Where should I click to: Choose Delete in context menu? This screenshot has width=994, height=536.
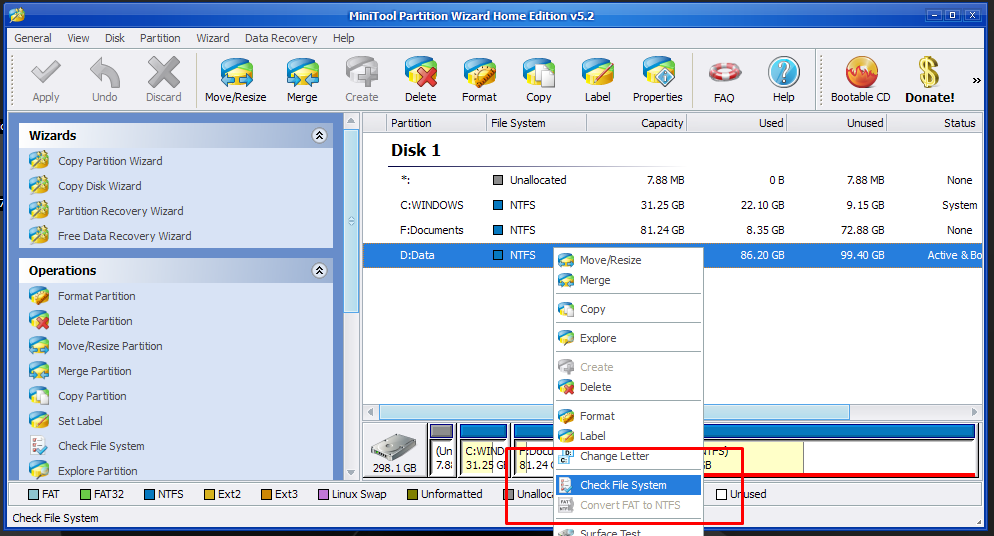[x=629, y=387]
